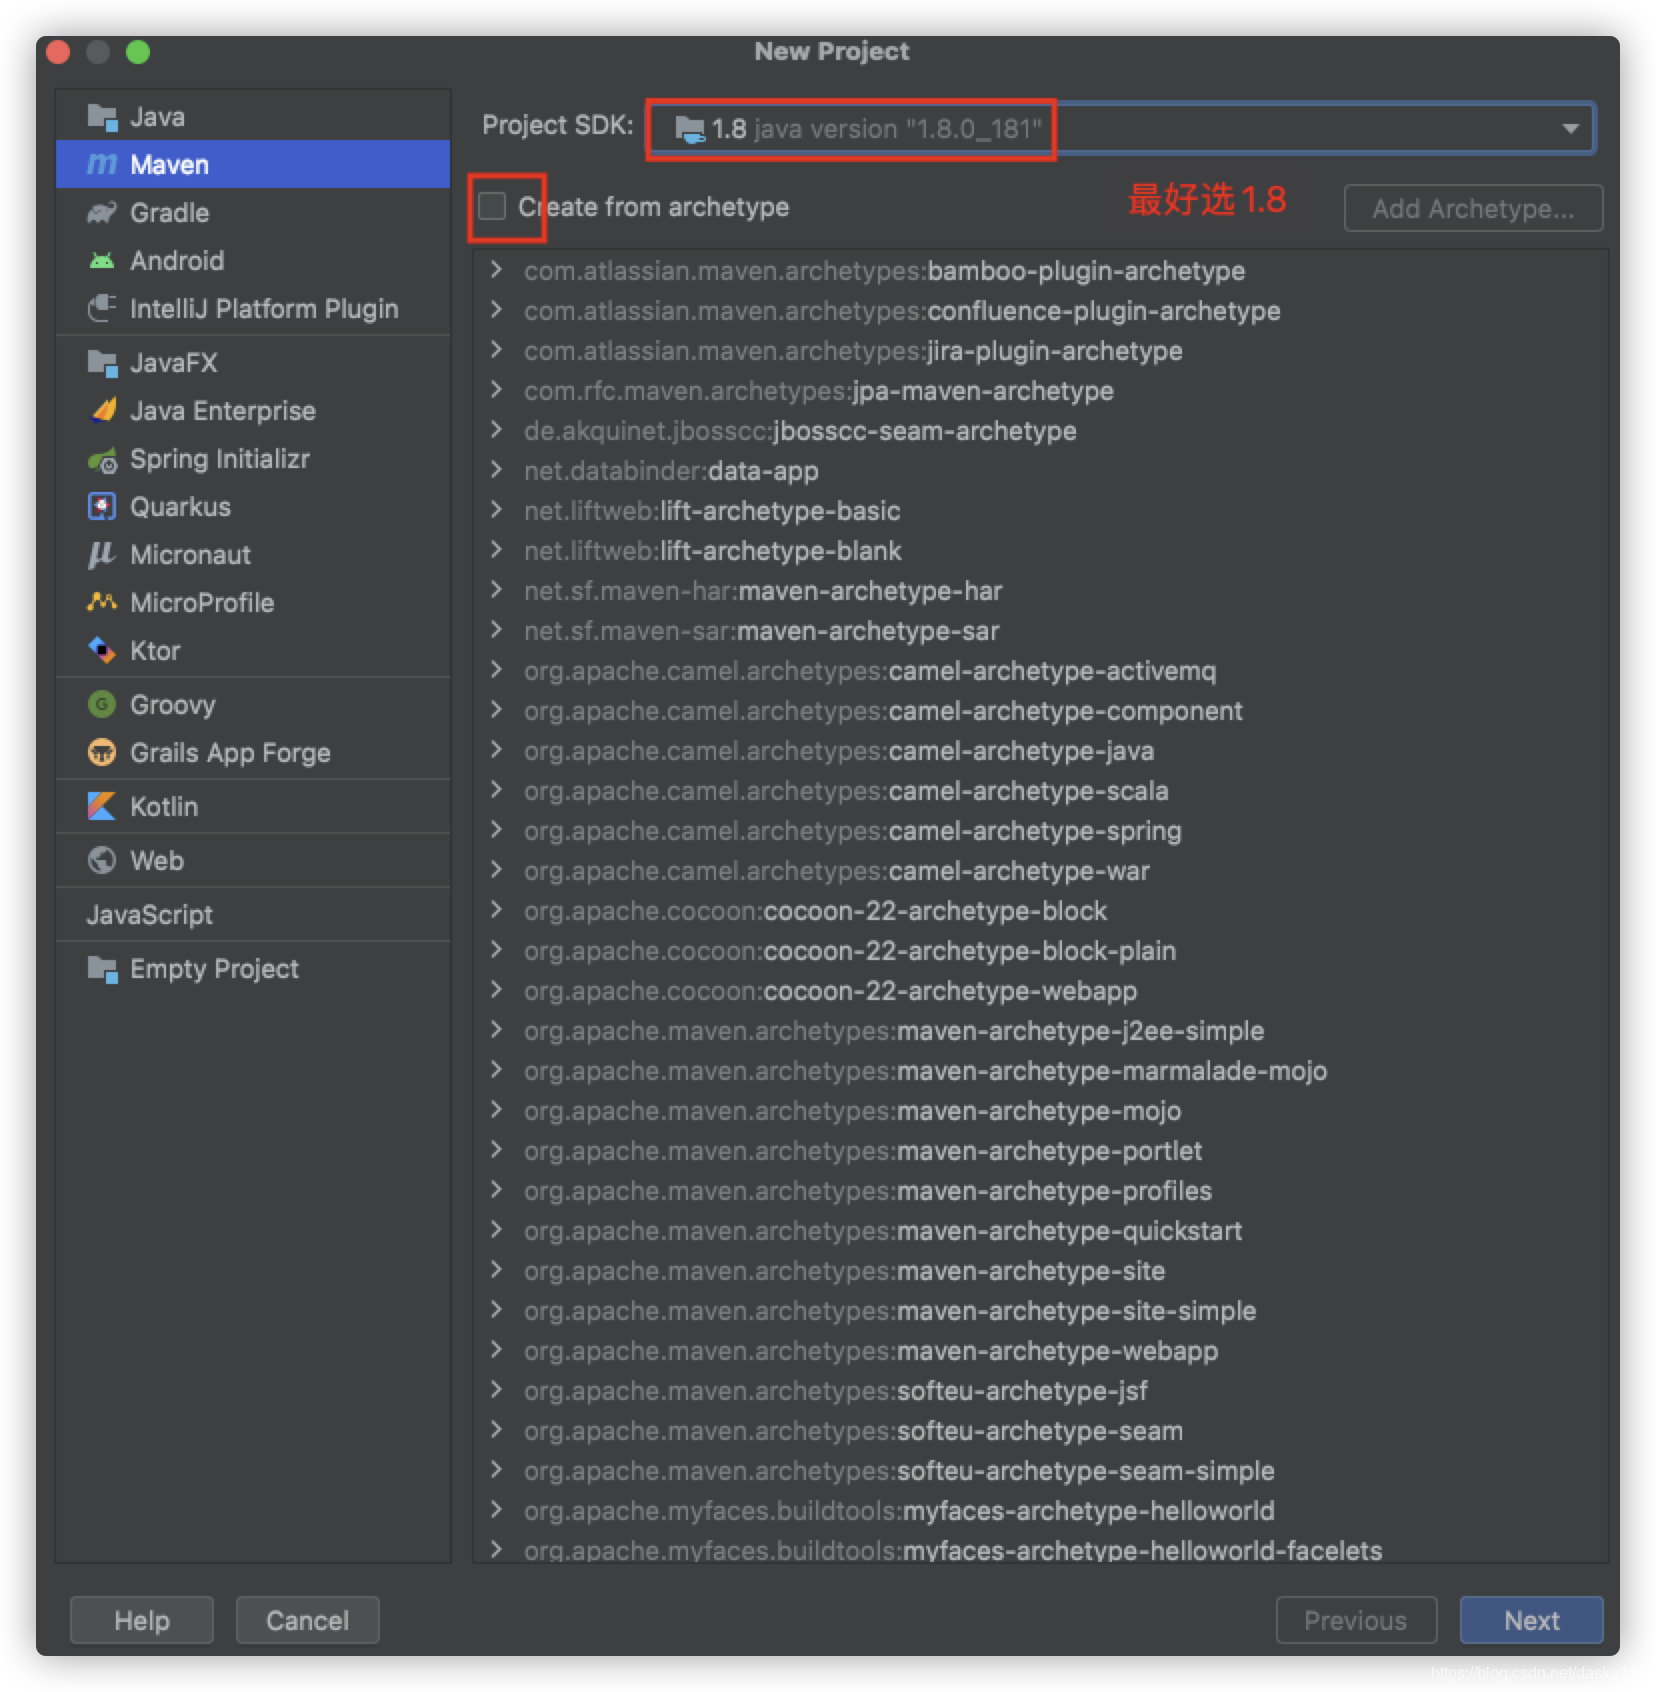Expand jbosscc-seam-archetype entry

496,430
